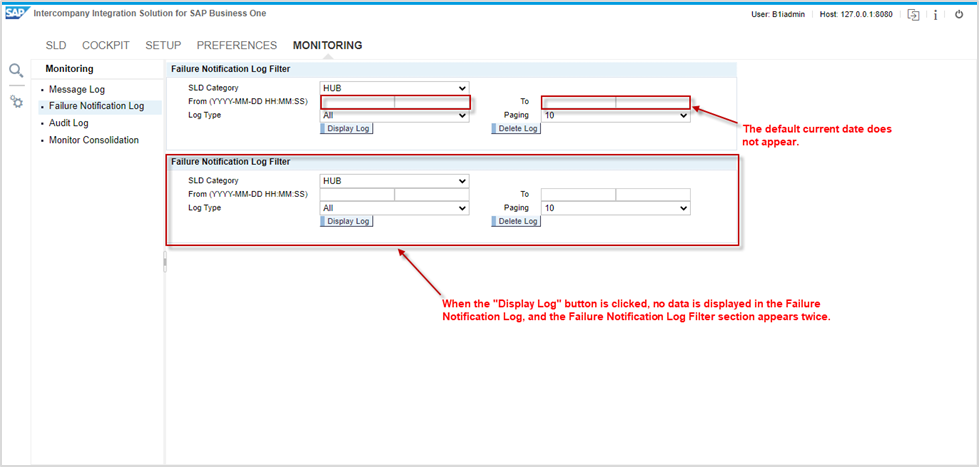Viewport: 979px width, 467px height.
Task: Expand the bottom SLD Category dropdown
Action: coord(394,181)
